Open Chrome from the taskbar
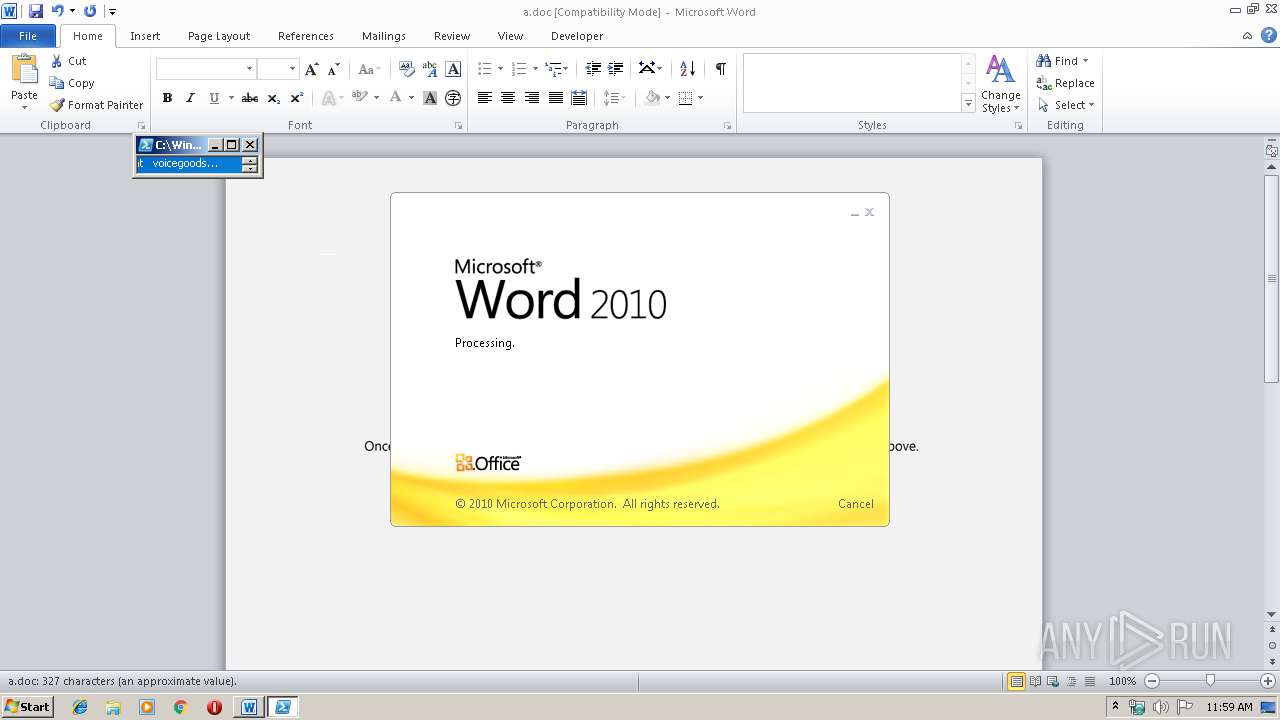1280x720 pixels. [180, 707]
